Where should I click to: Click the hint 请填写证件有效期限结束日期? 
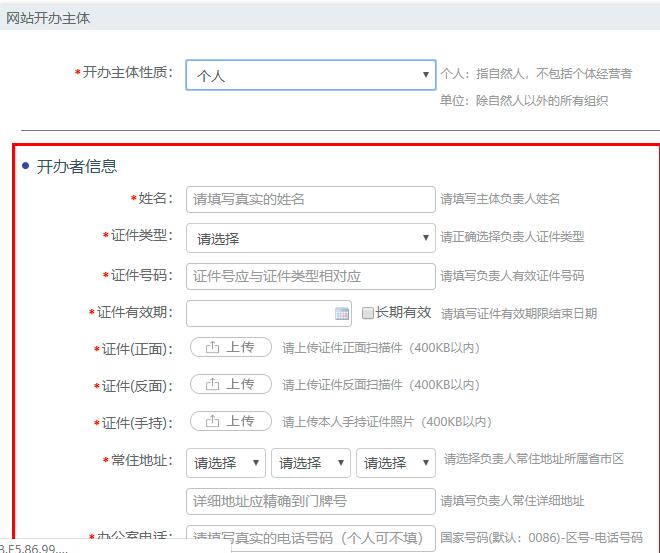[x=519, y=314]
